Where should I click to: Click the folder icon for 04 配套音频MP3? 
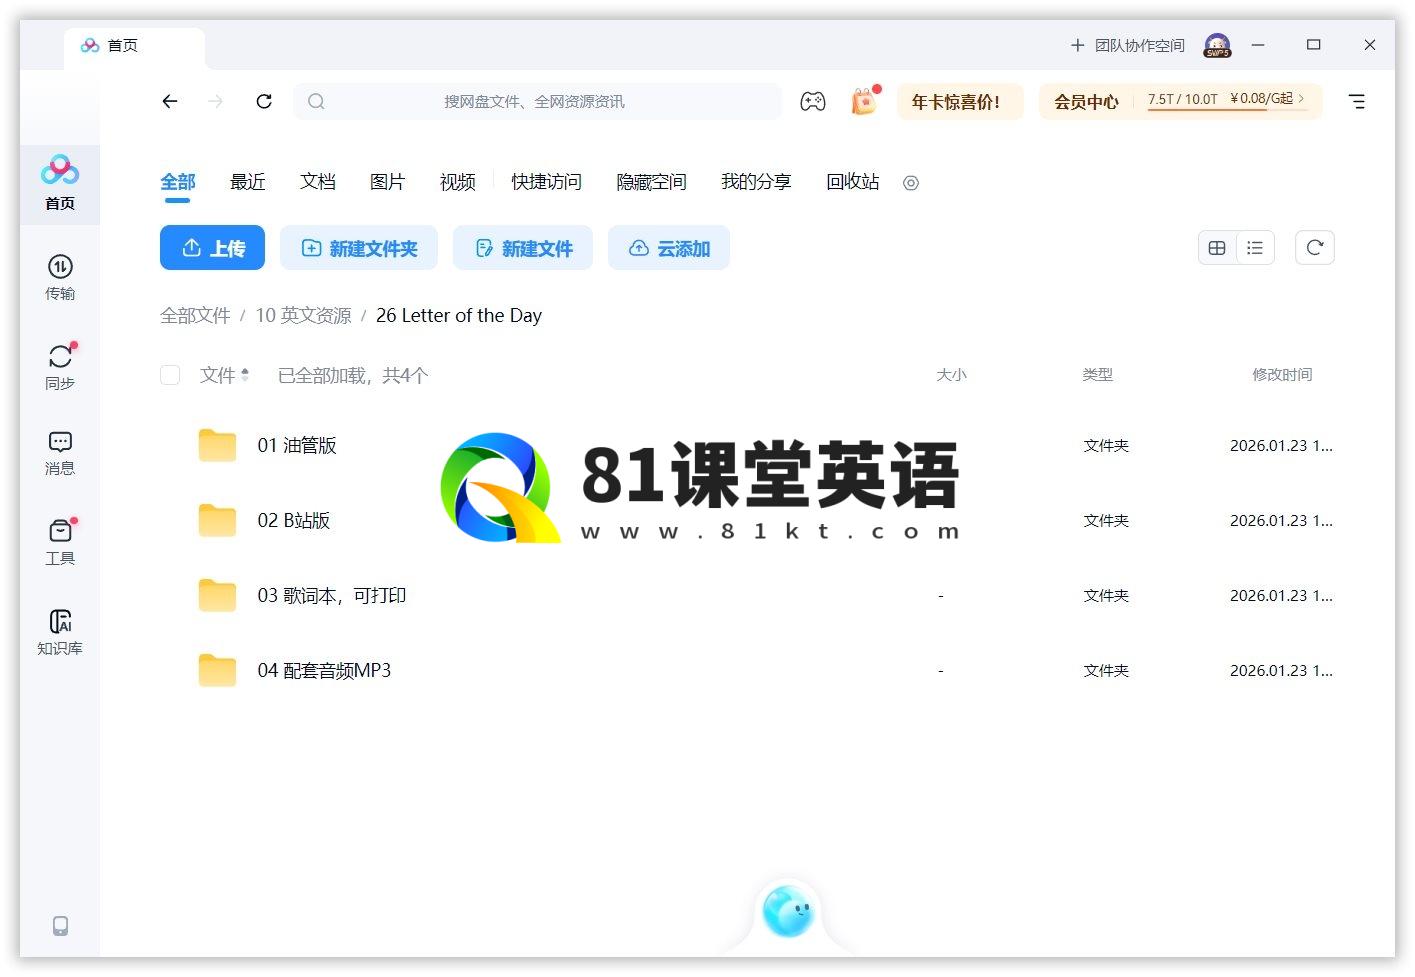point(217,670)
